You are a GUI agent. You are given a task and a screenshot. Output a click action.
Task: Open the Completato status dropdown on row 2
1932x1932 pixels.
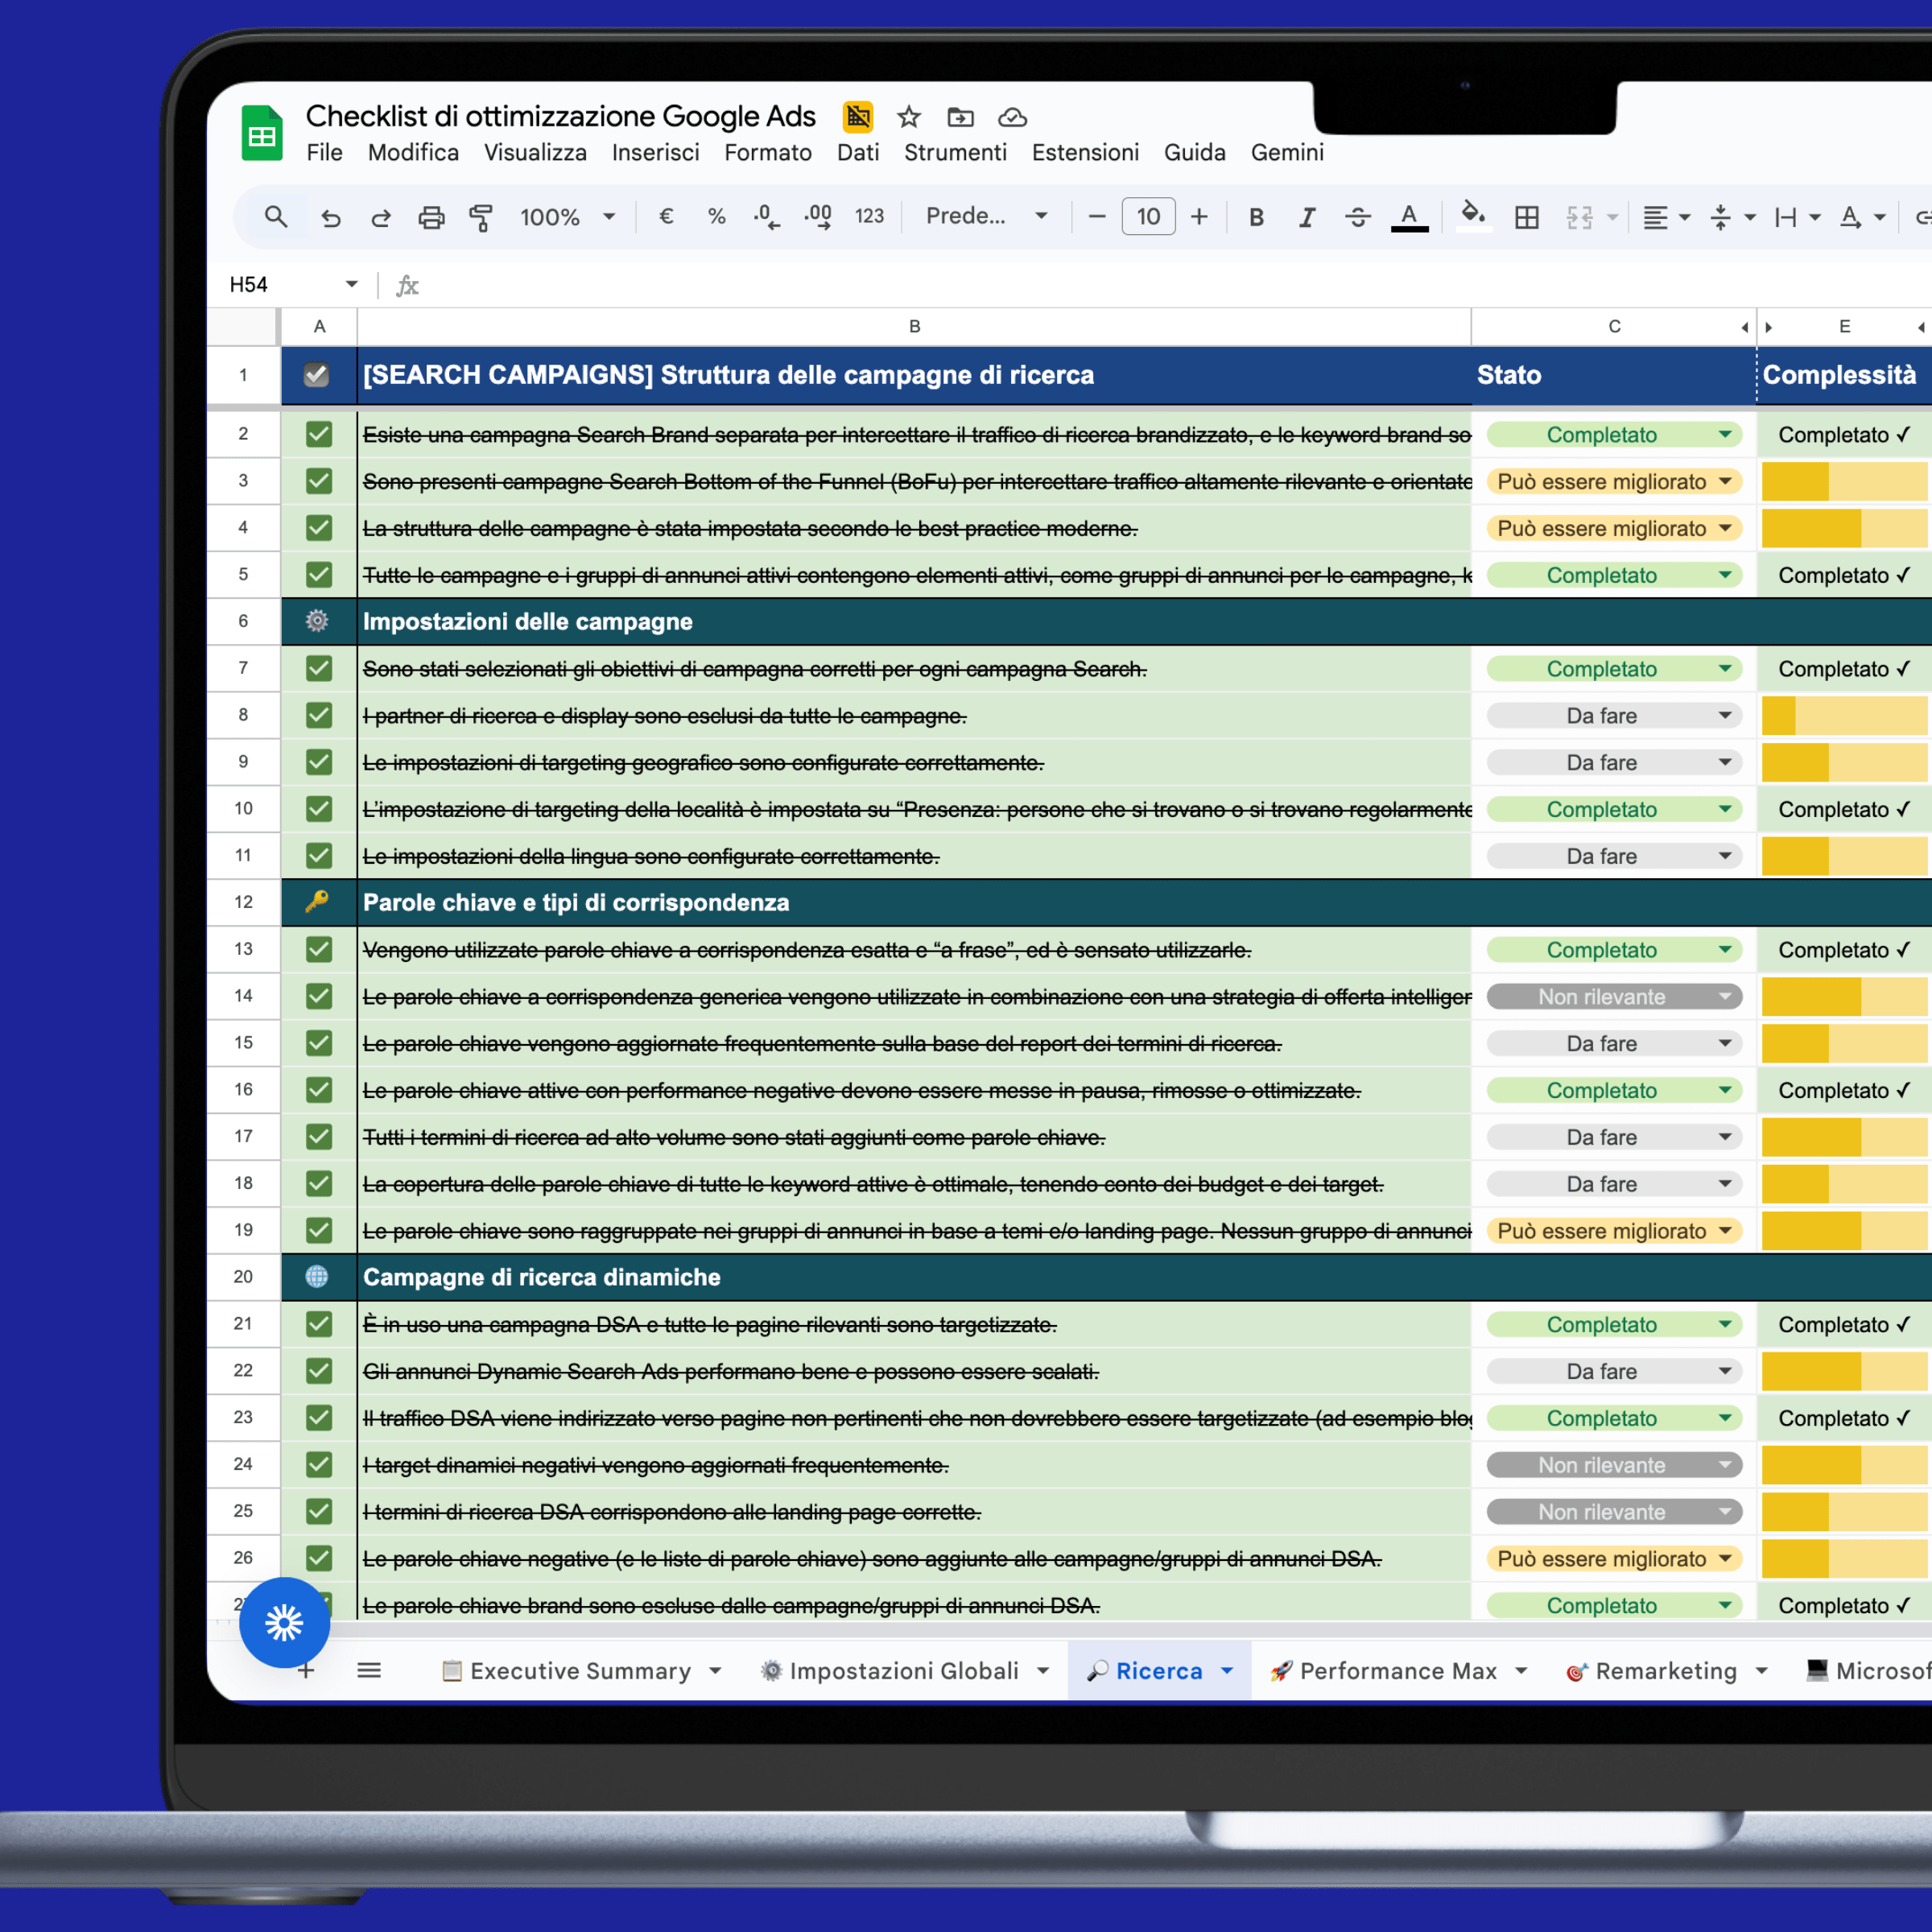click(1725, 434)
